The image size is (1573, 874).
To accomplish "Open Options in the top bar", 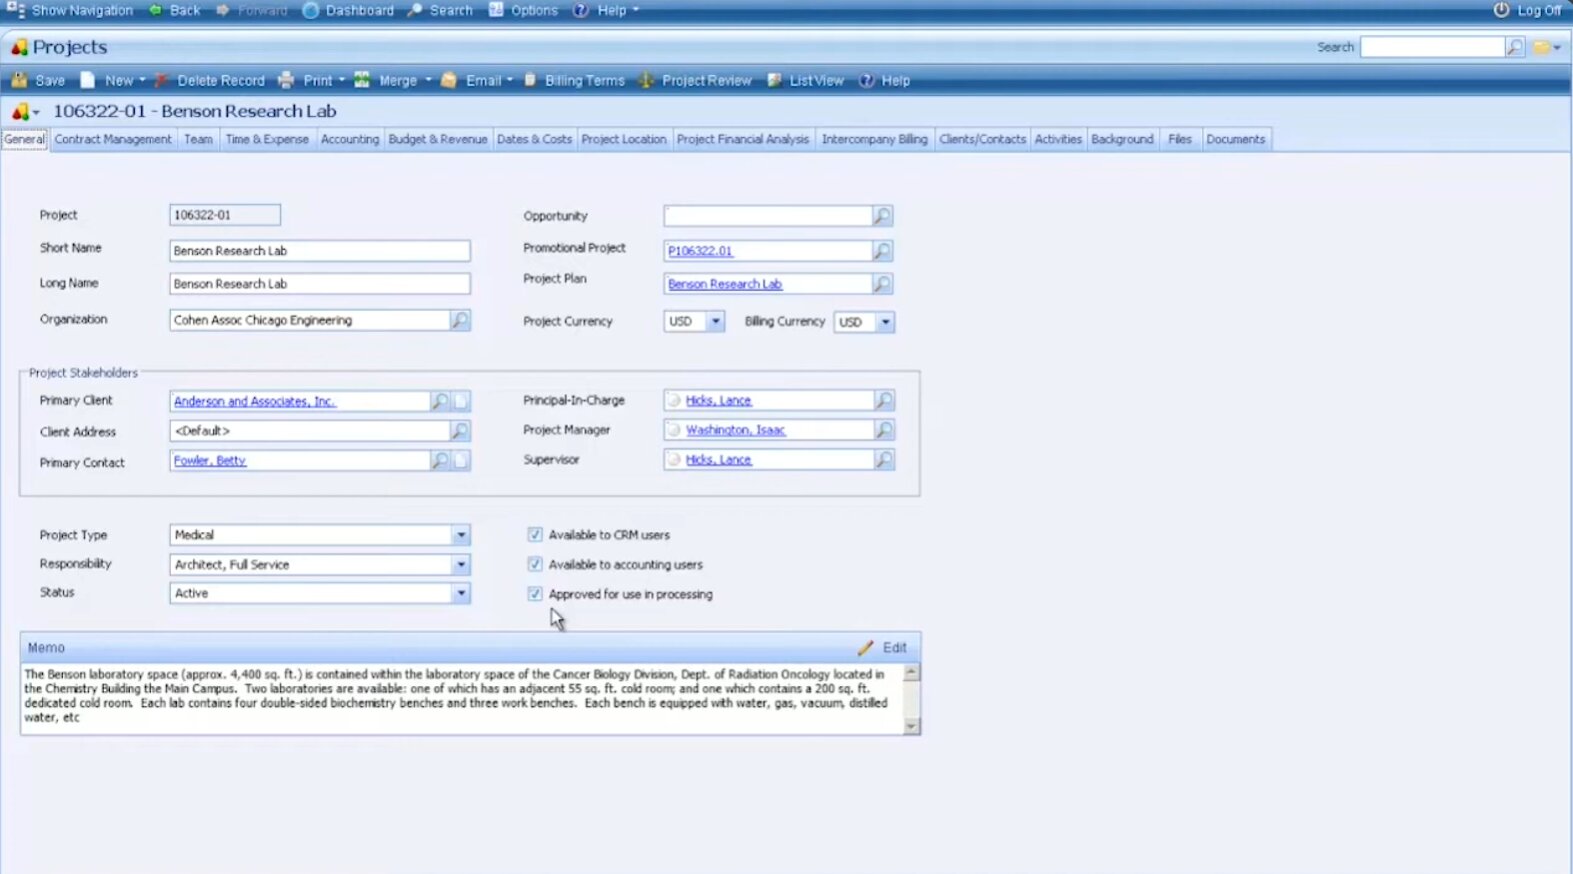I will (523, 10).
